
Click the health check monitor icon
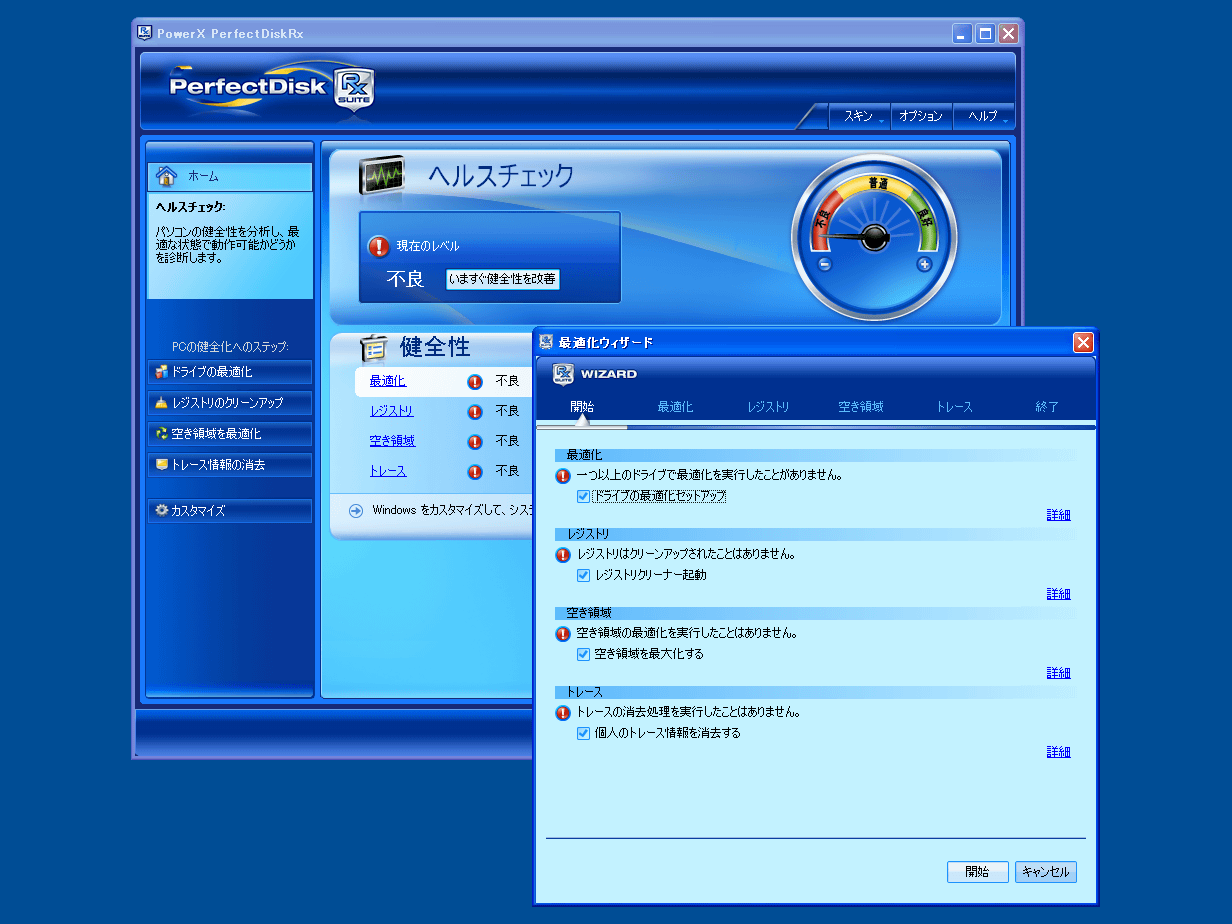click(x=382, y=177)
